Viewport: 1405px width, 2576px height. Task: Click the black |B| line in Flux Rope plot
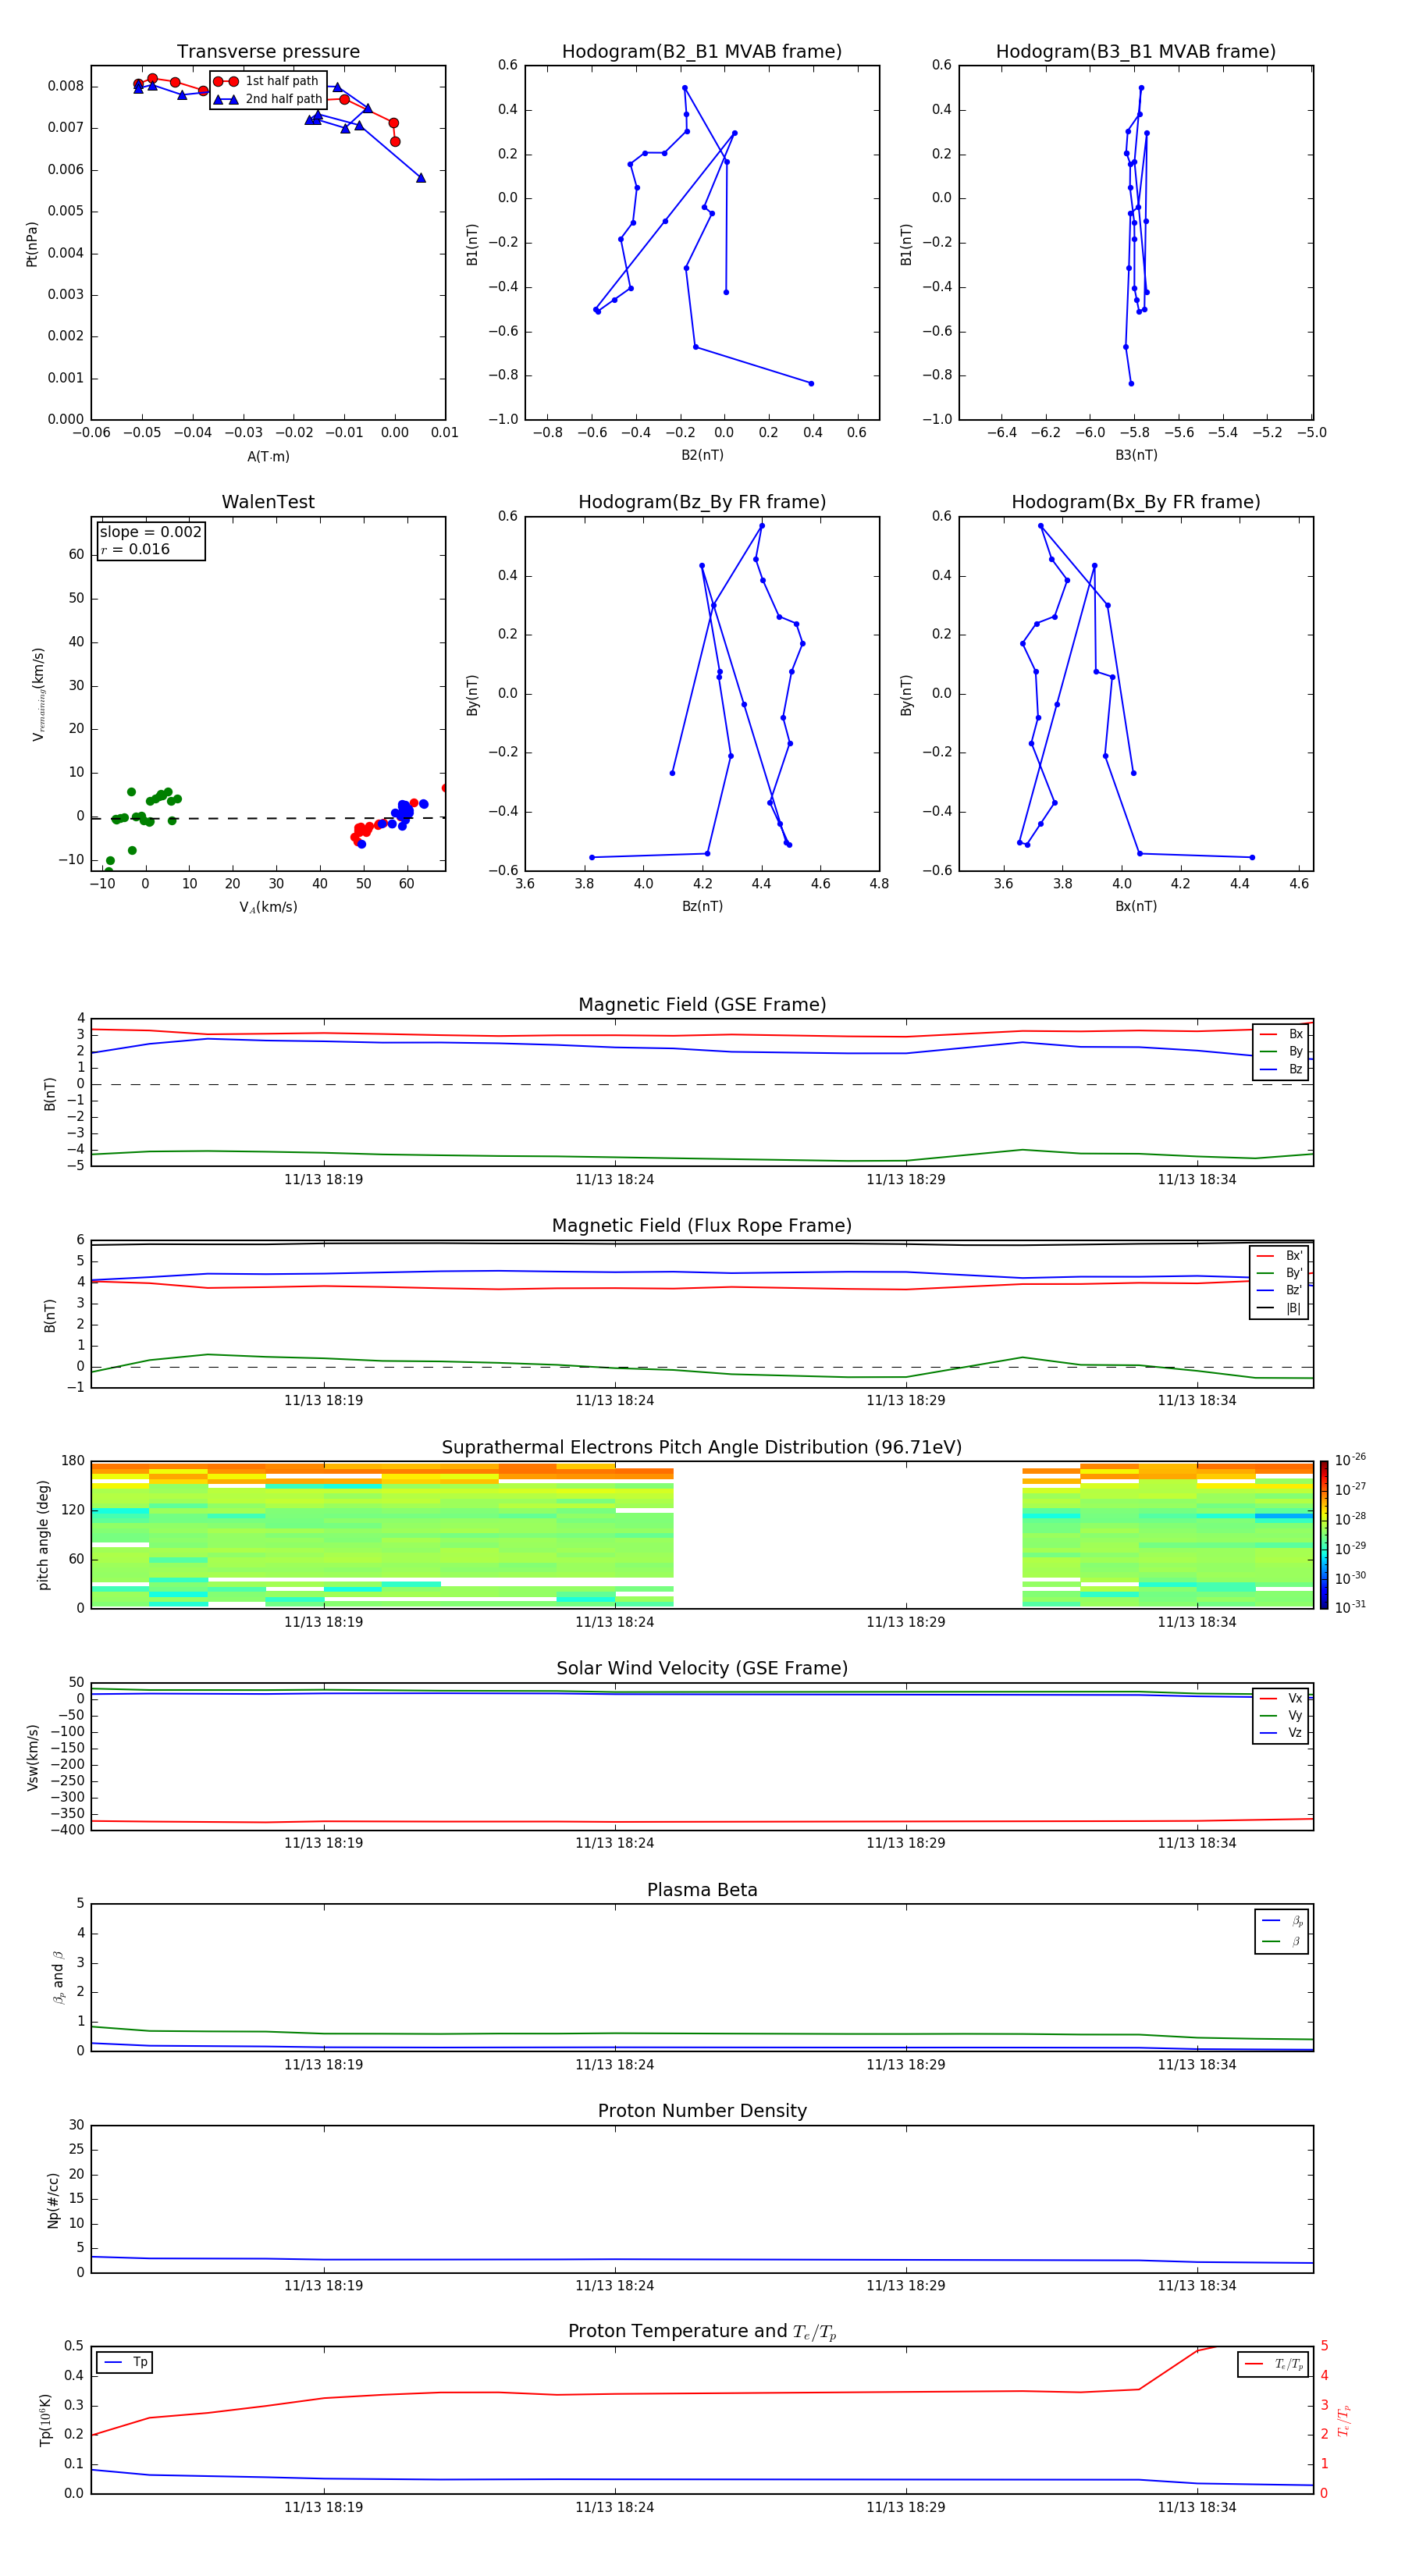point(702,1243)
